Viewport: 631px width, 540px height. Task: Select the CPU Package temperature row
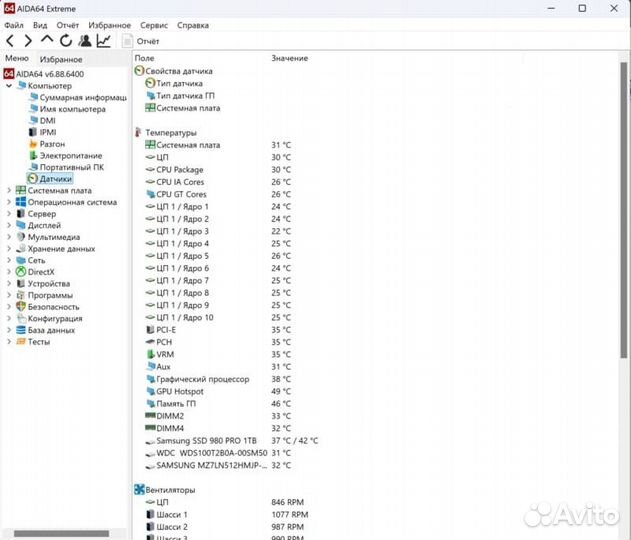click(x=218, y=170)
